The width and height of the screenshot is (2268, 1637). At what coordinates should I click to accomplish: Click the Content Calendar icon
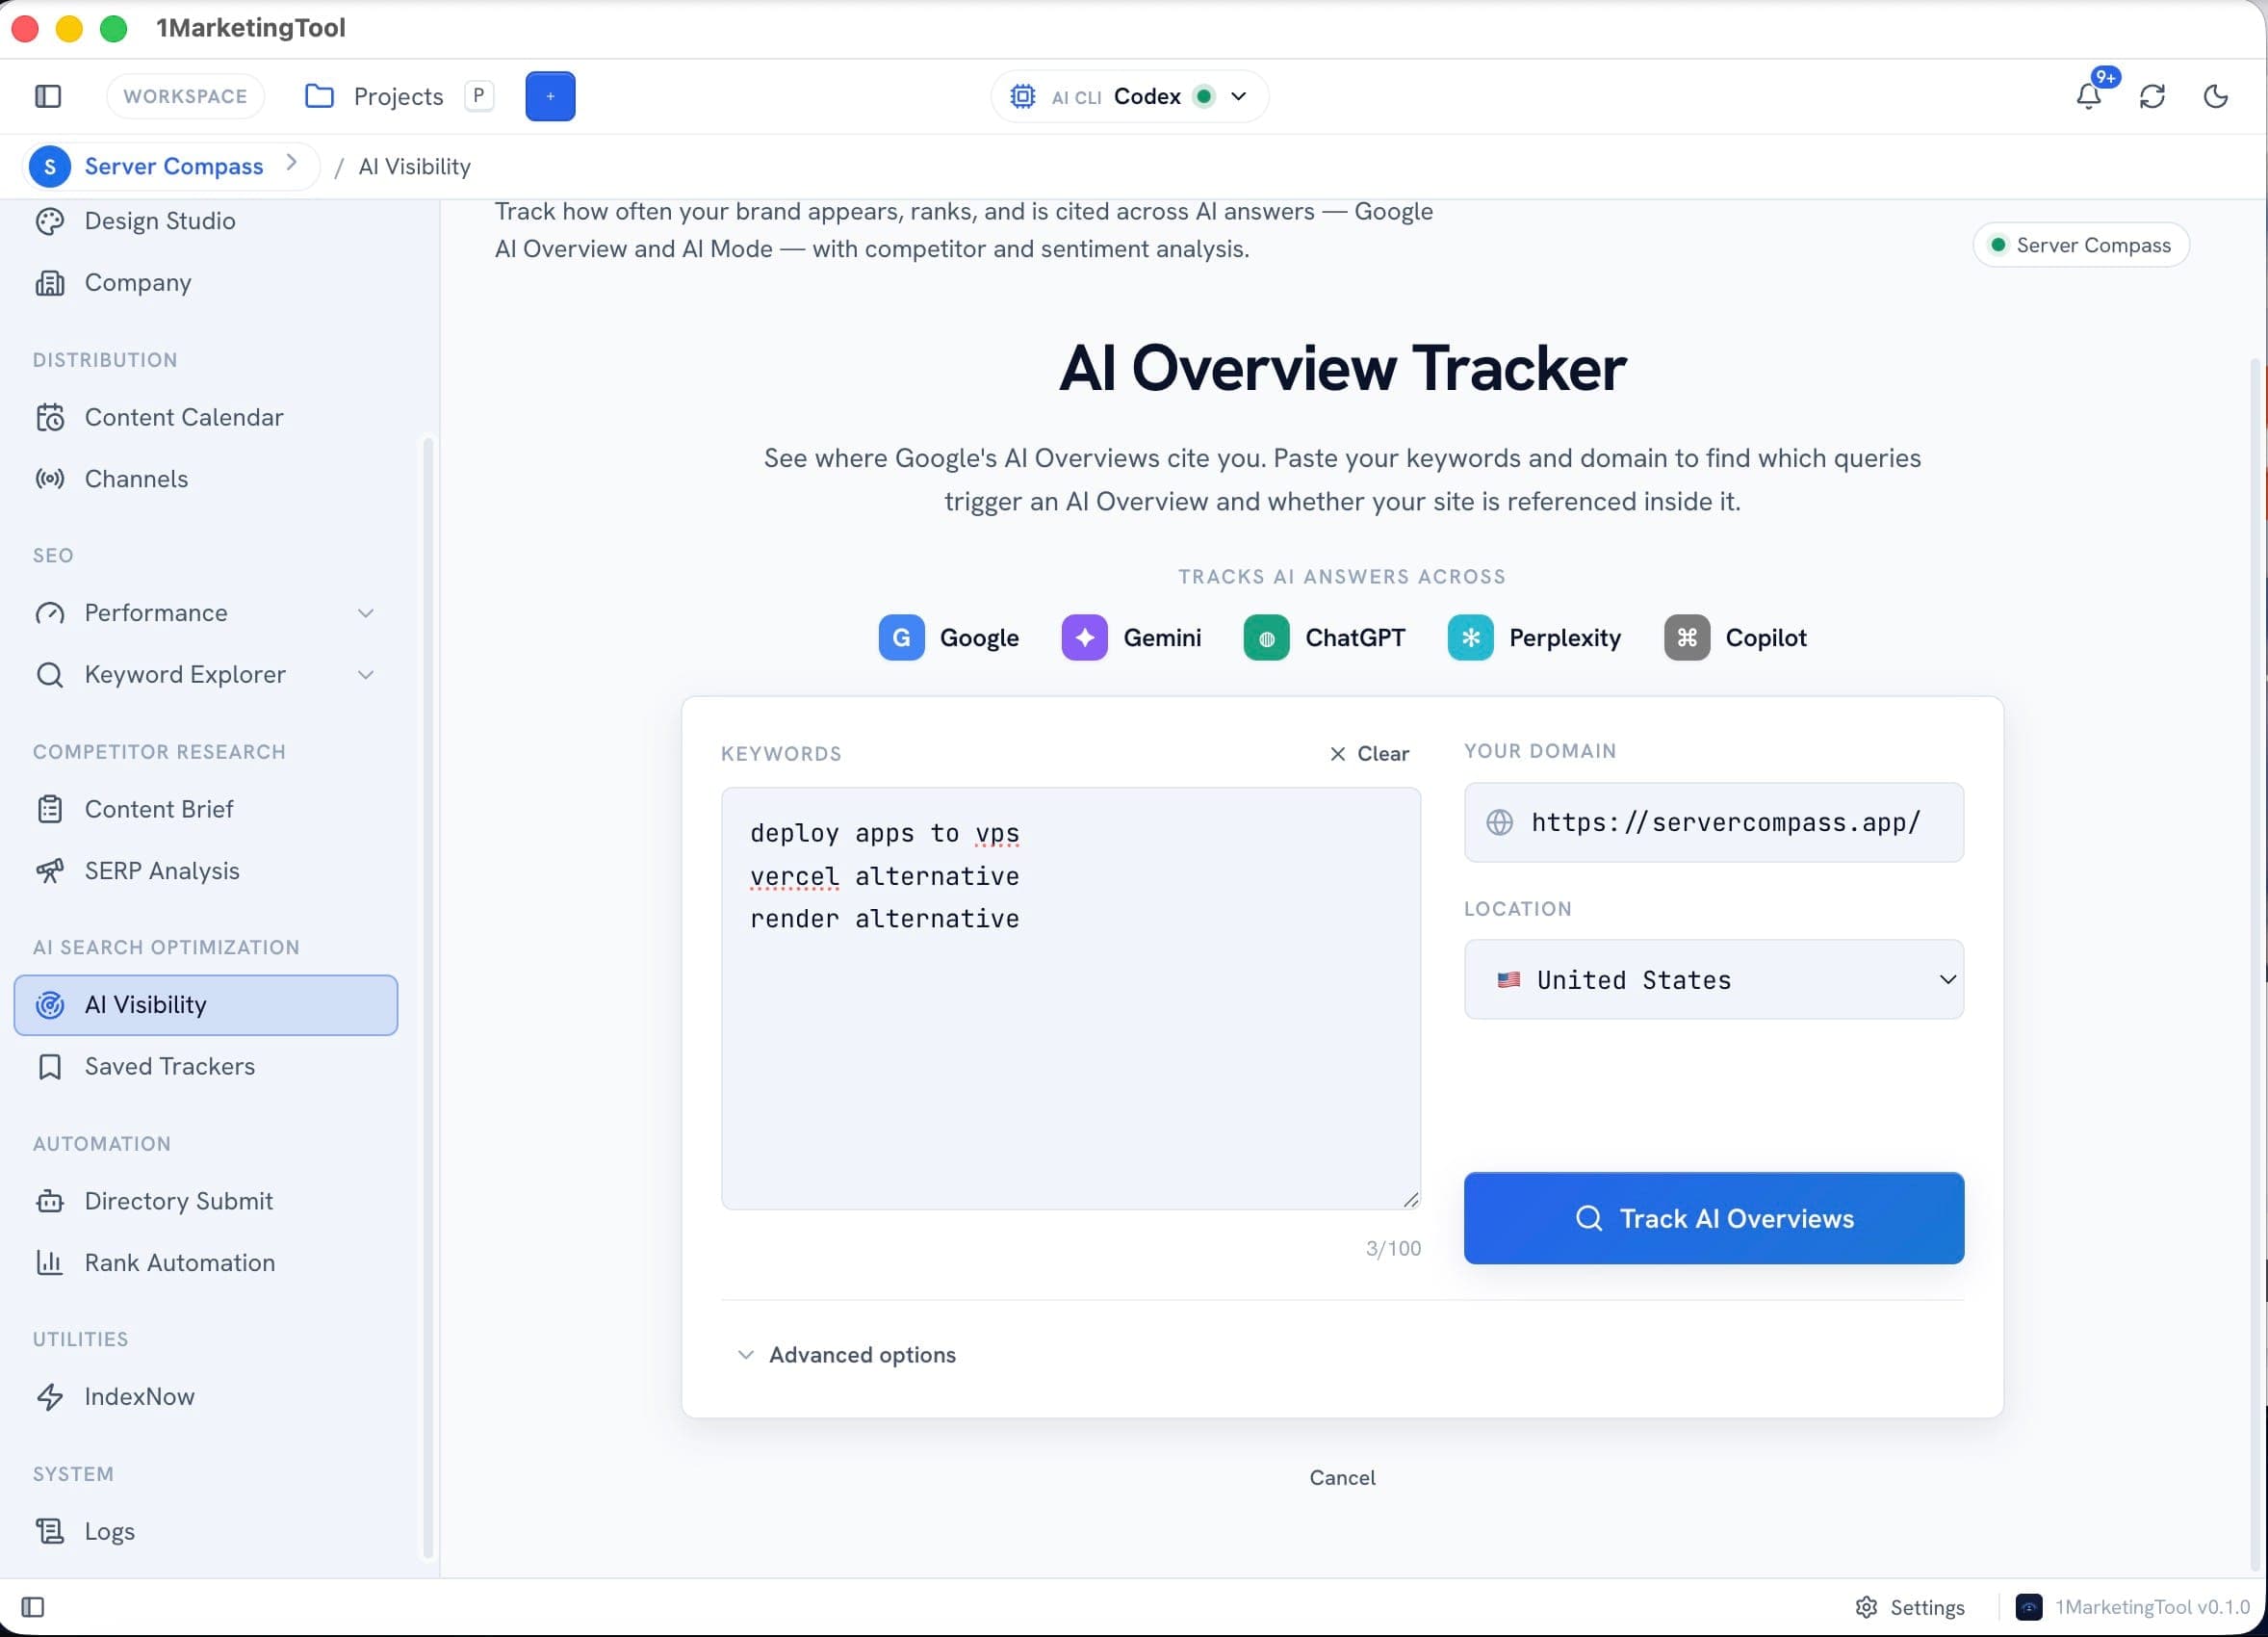pos(50,417)
